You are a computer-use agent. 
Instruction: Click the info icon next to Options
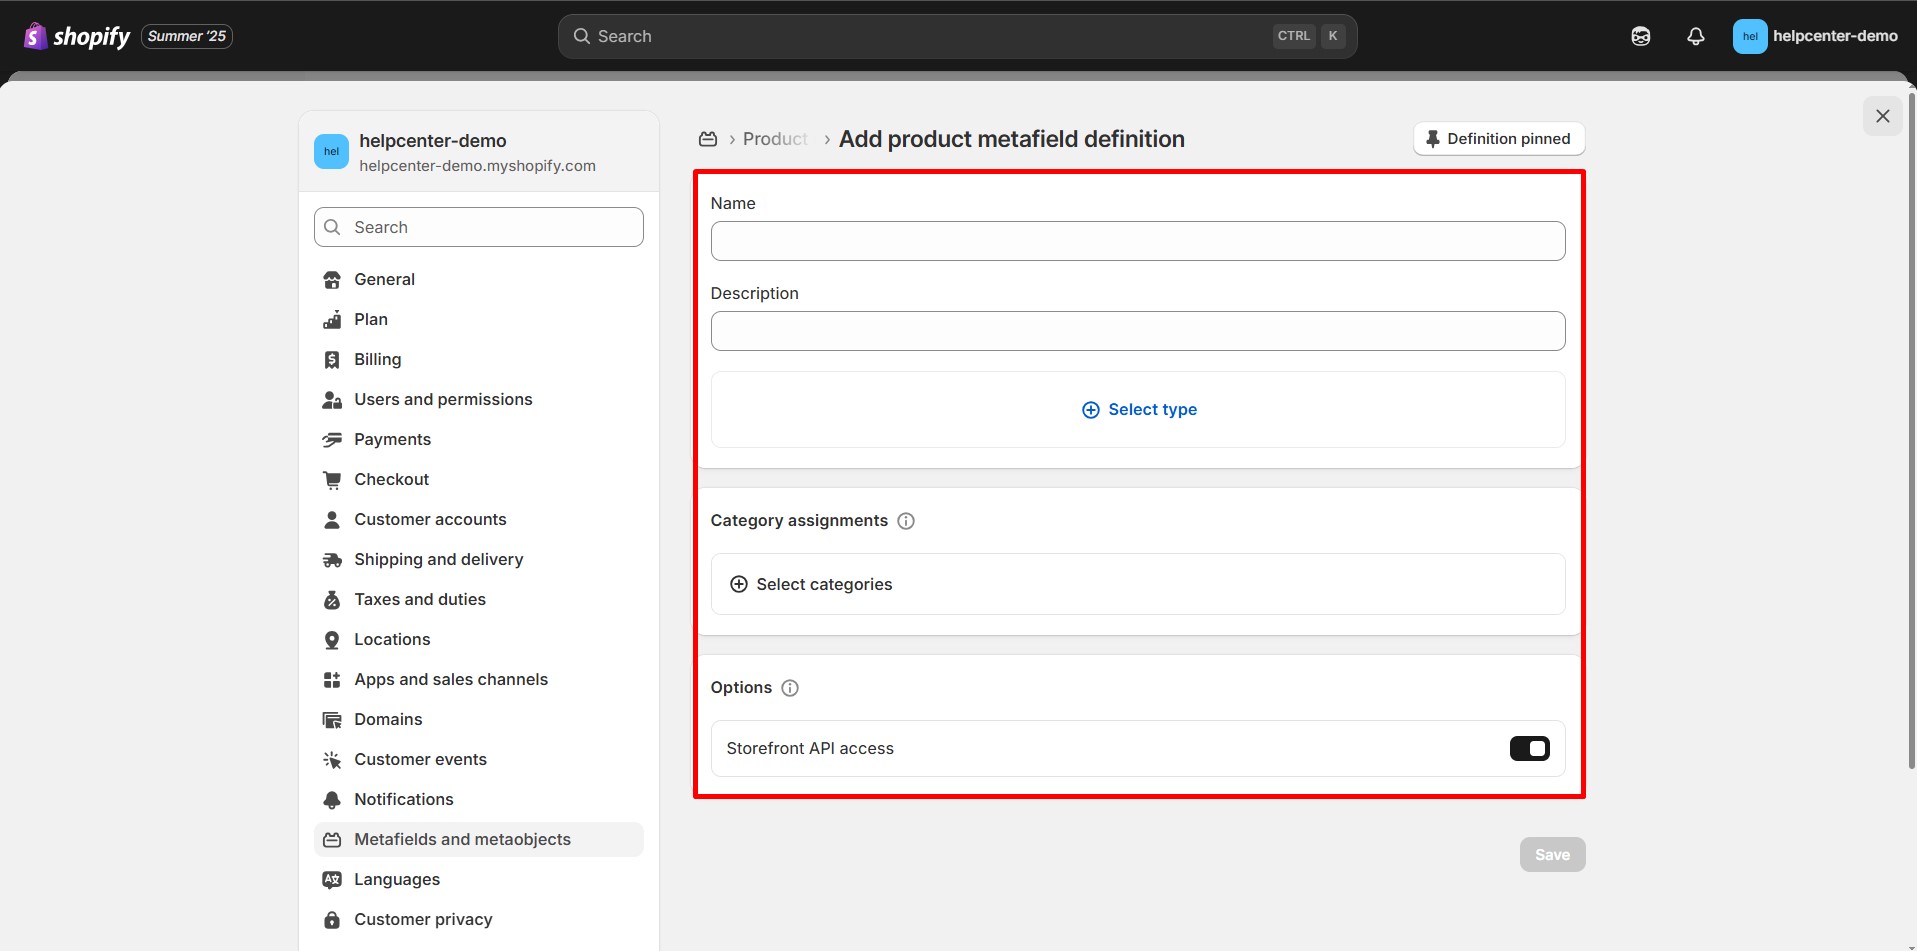click(790, 688)
